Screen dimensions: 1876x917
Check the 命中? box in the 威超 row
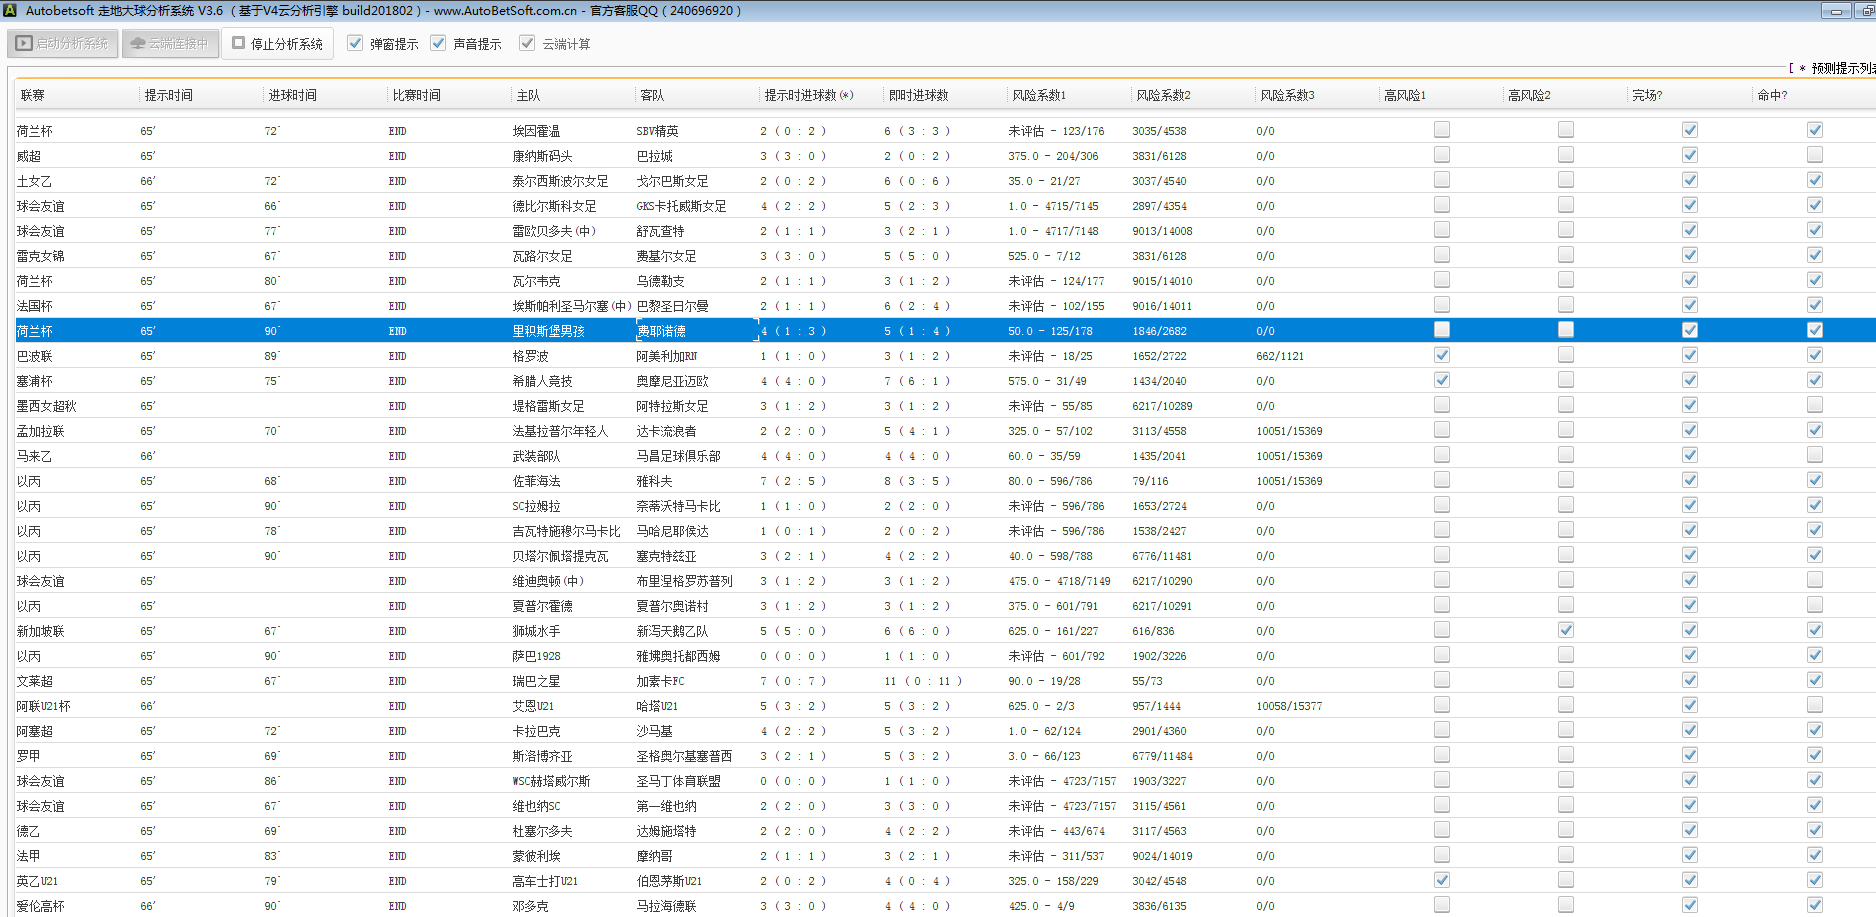tap(1814, 155)
